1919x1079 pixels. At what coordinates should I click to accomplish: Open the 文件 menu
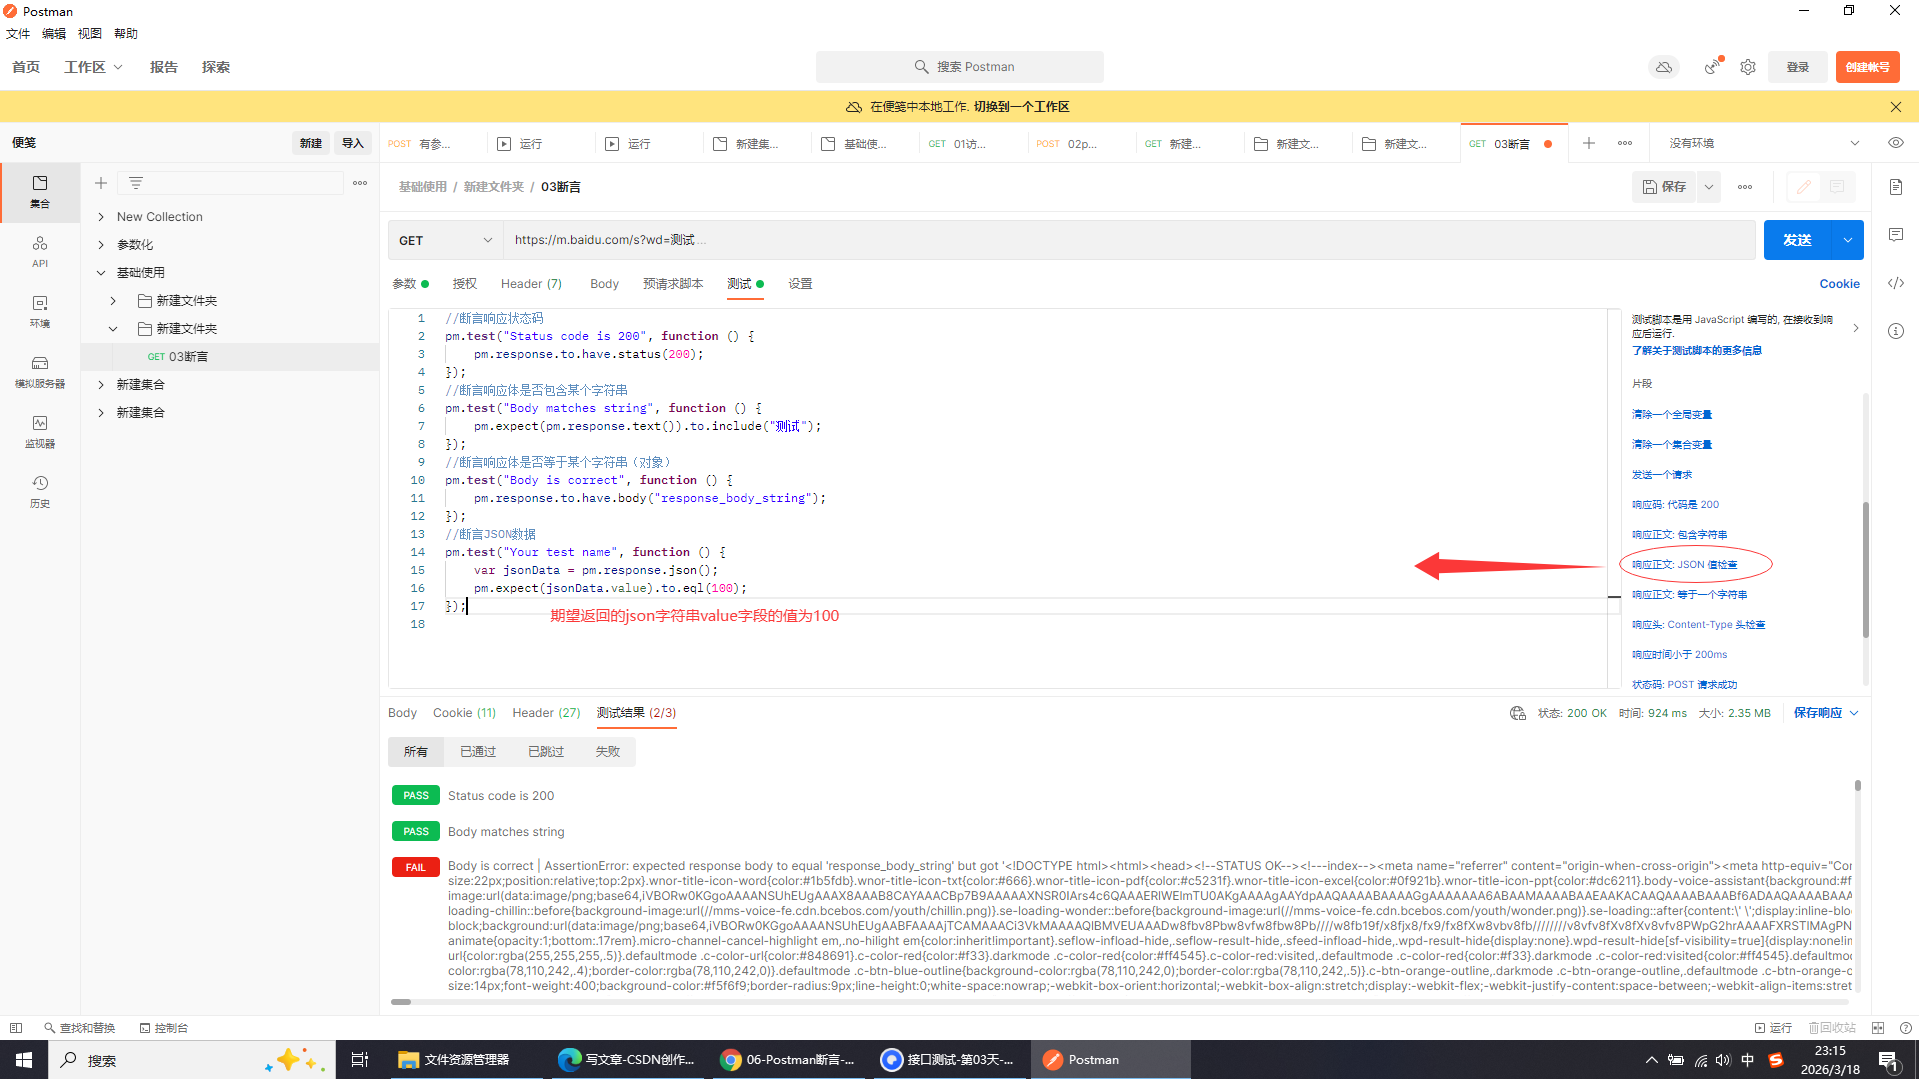coord(18,34)
